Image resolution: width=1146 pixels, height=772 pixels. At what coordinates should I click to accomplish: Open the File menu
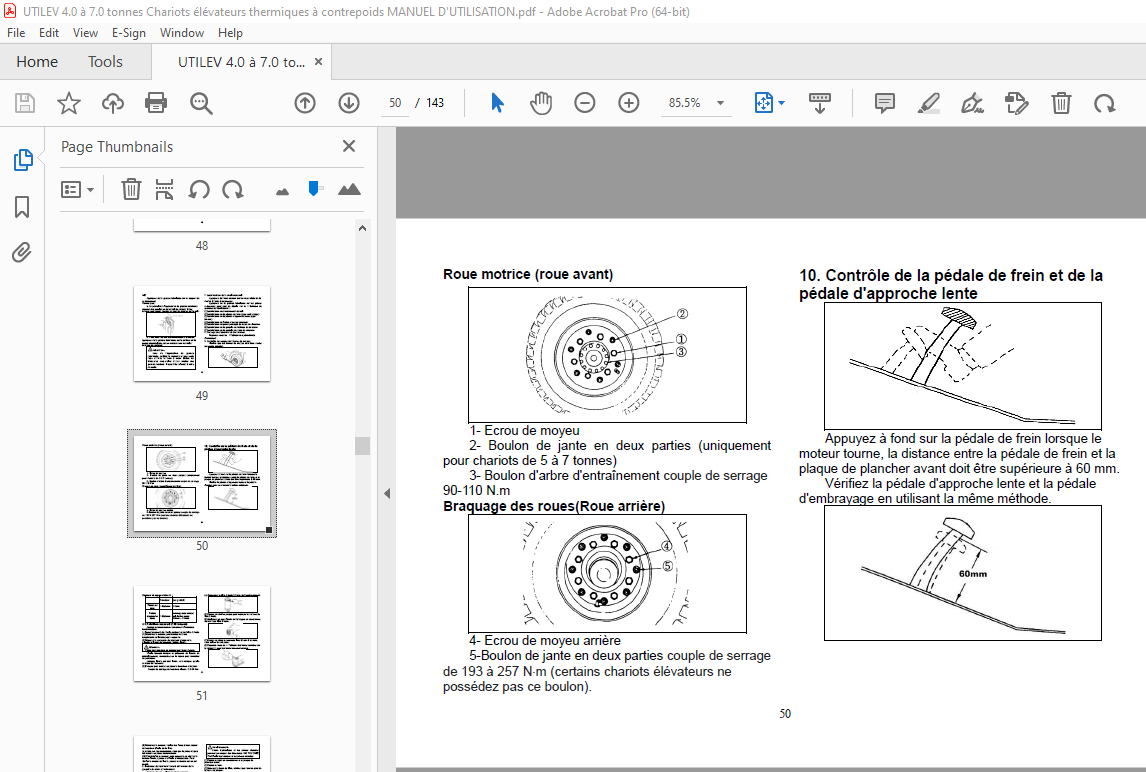click(16, 33)
